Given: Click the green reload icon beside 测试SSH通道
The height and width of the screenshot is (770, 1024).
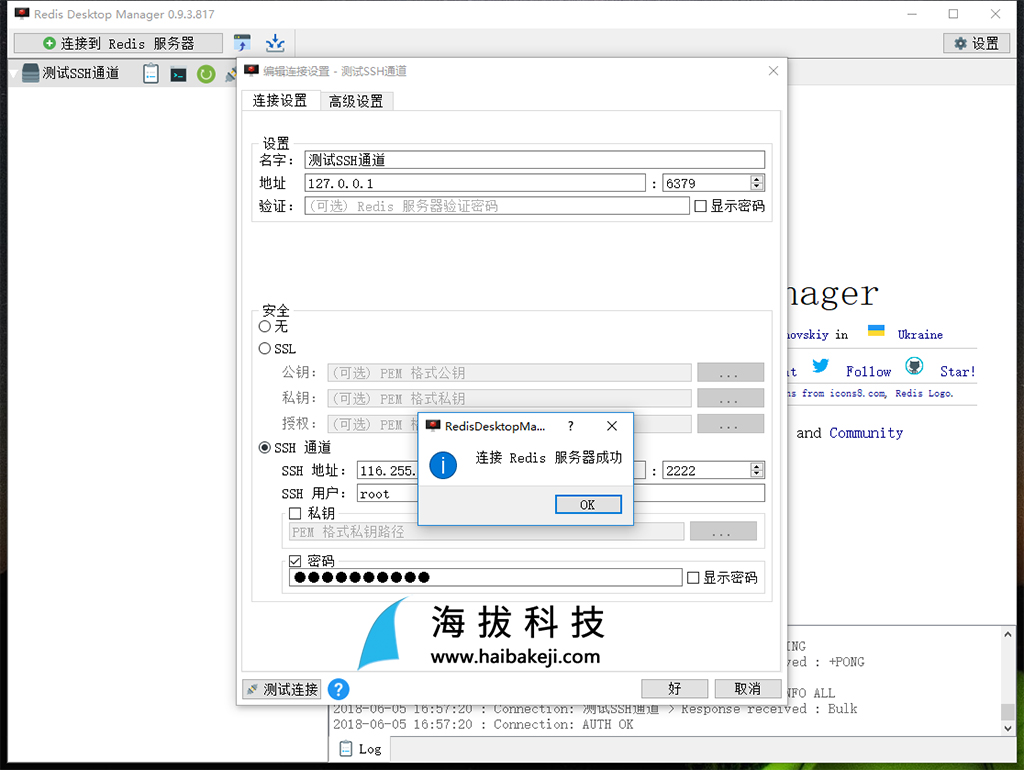Looking at the screenshot, I should (206, 74).
